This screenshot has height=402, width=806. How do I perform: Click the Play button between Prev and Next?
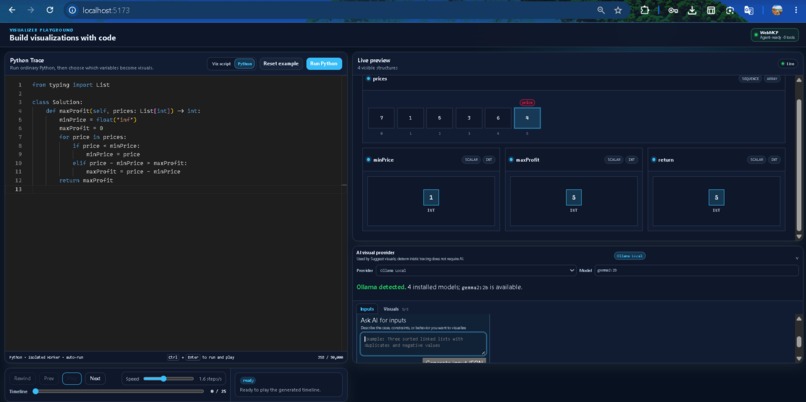click(72, 378)
